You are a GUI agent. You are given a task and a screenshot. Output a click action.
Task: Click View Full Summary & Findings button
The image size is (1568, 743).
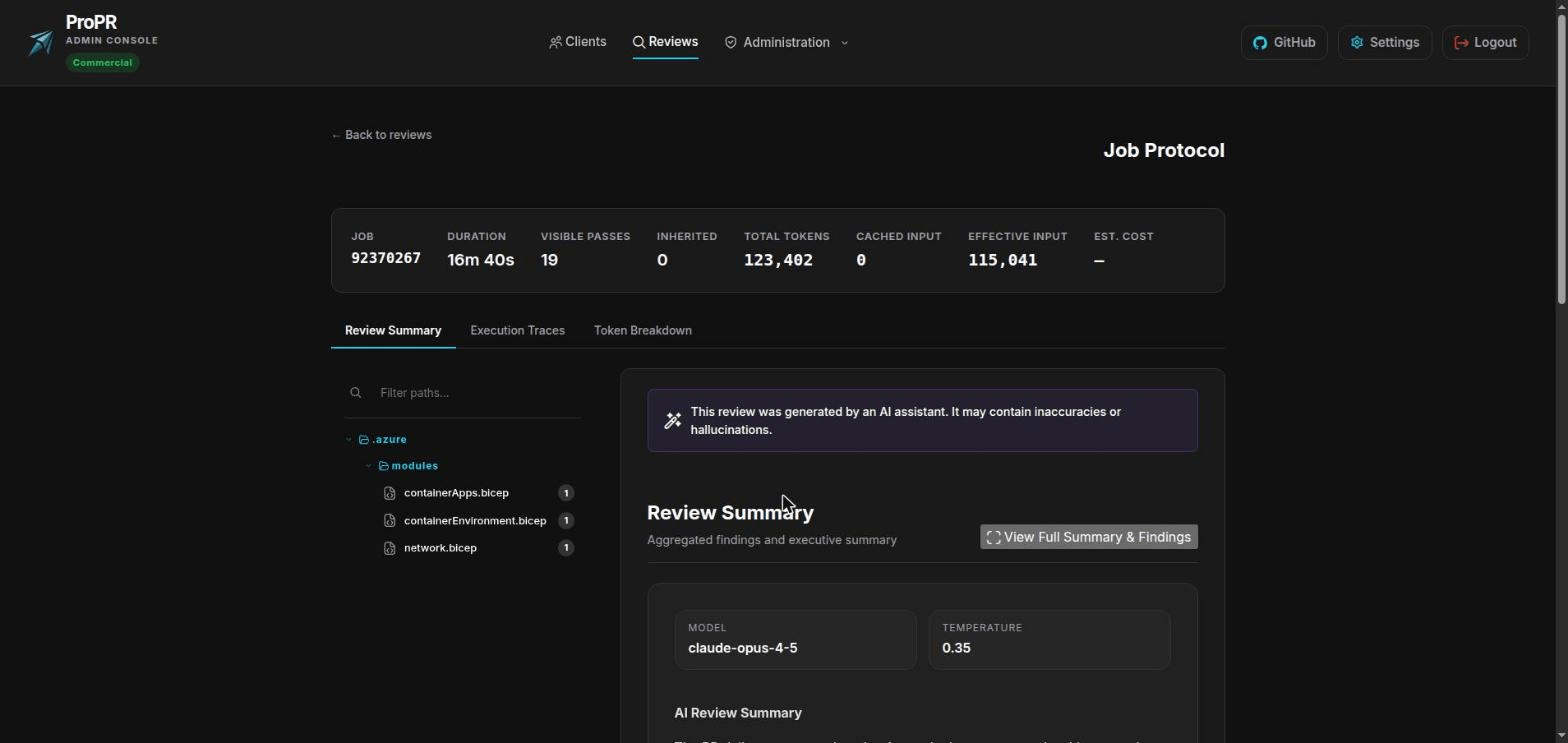pos(1089,537)
